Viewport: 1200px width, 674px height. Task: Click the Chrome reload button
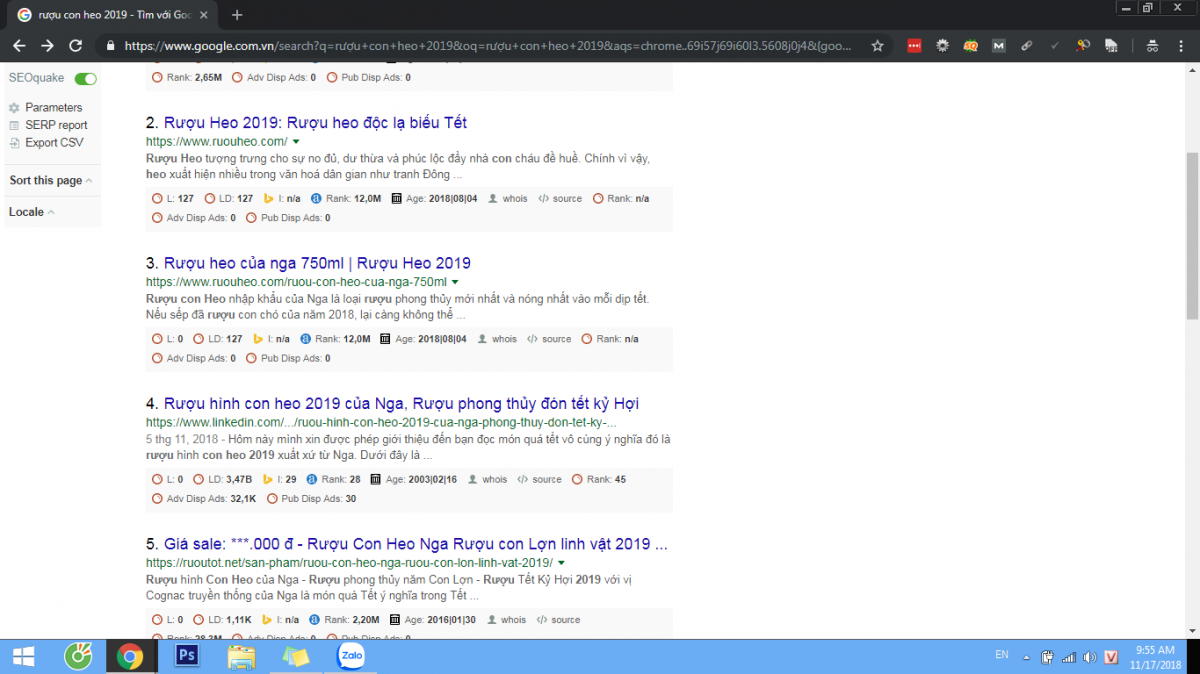click(x=75, y=45)
